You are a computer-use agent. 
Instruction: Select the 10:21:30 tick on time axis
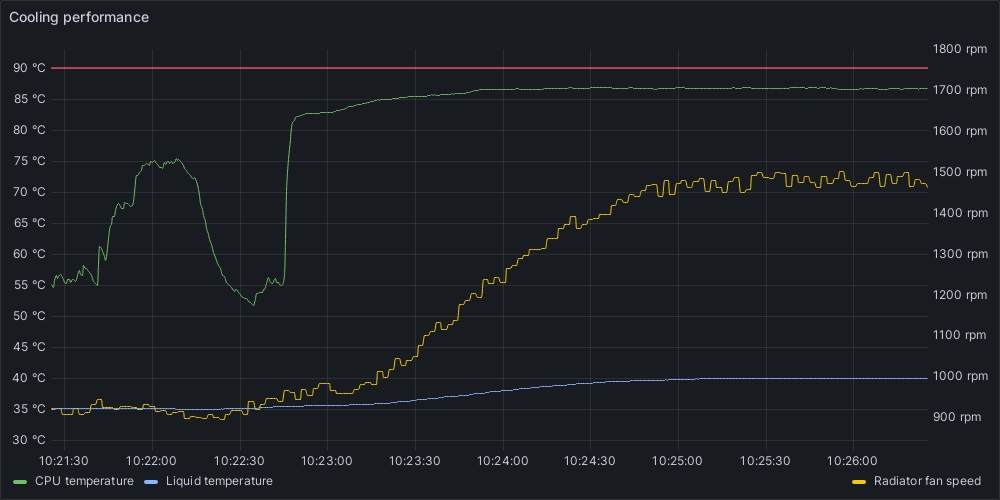tap(64, 461)
